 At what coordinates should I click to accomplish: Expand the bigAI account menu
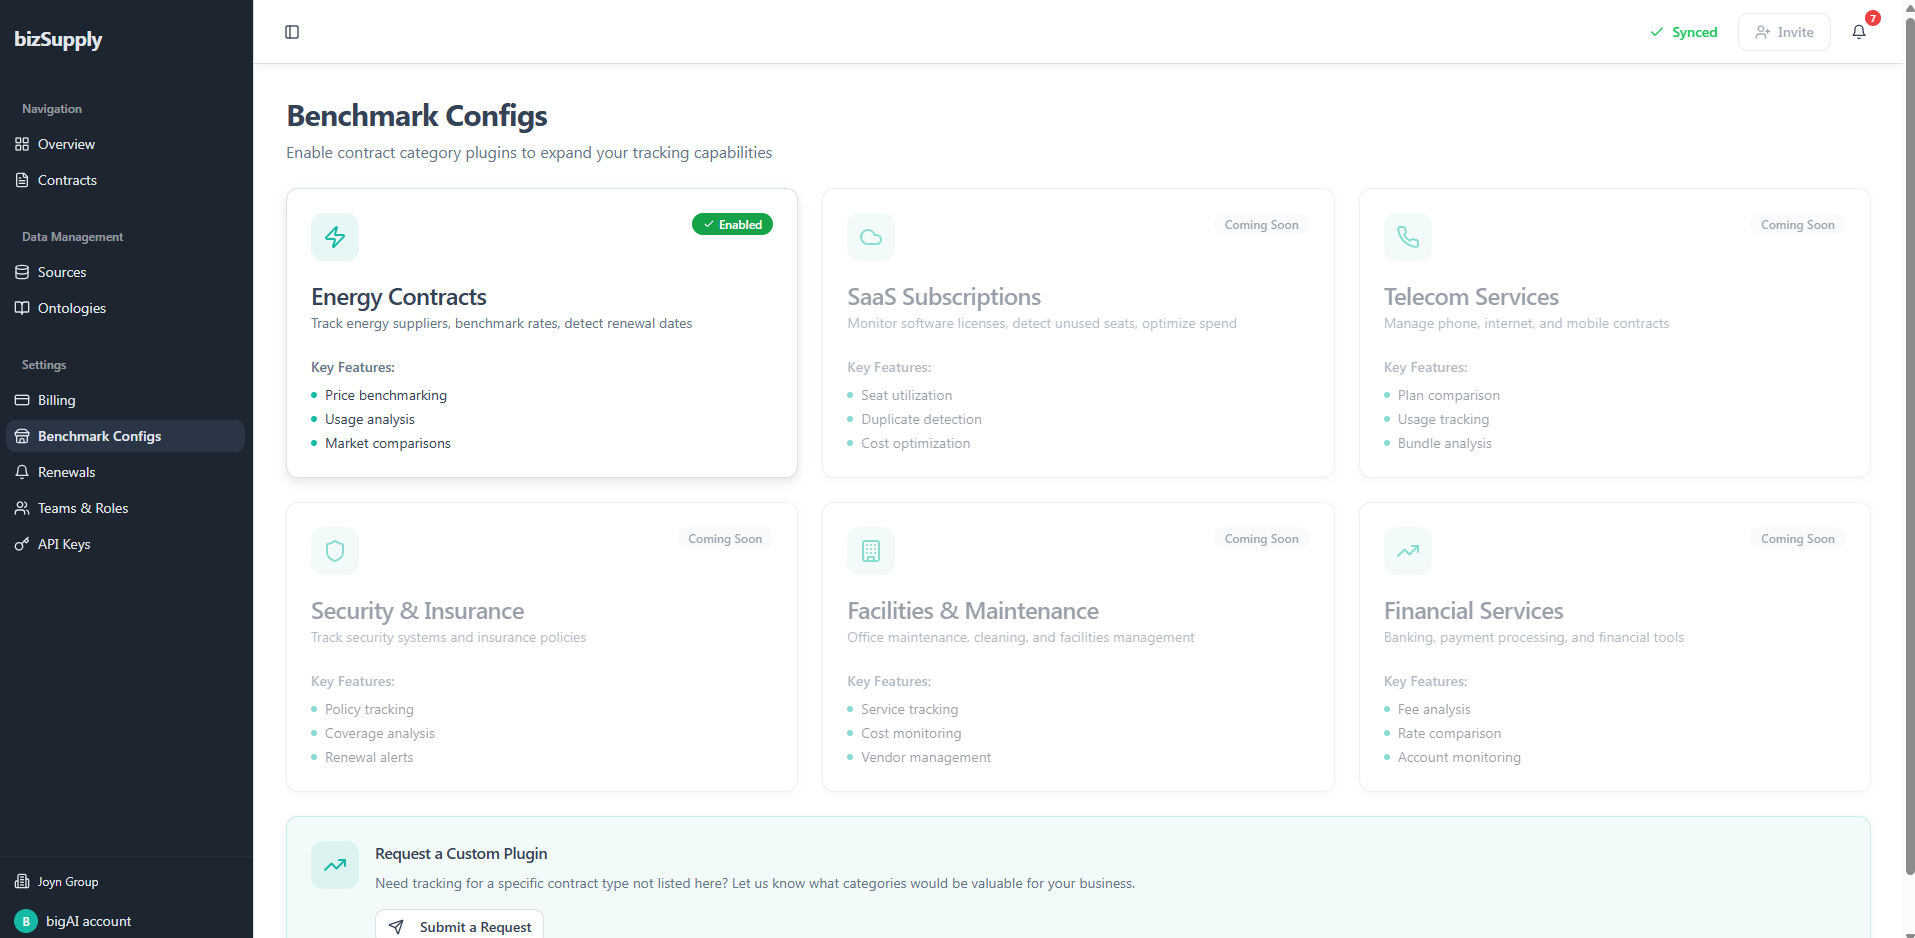pos(88,921)
